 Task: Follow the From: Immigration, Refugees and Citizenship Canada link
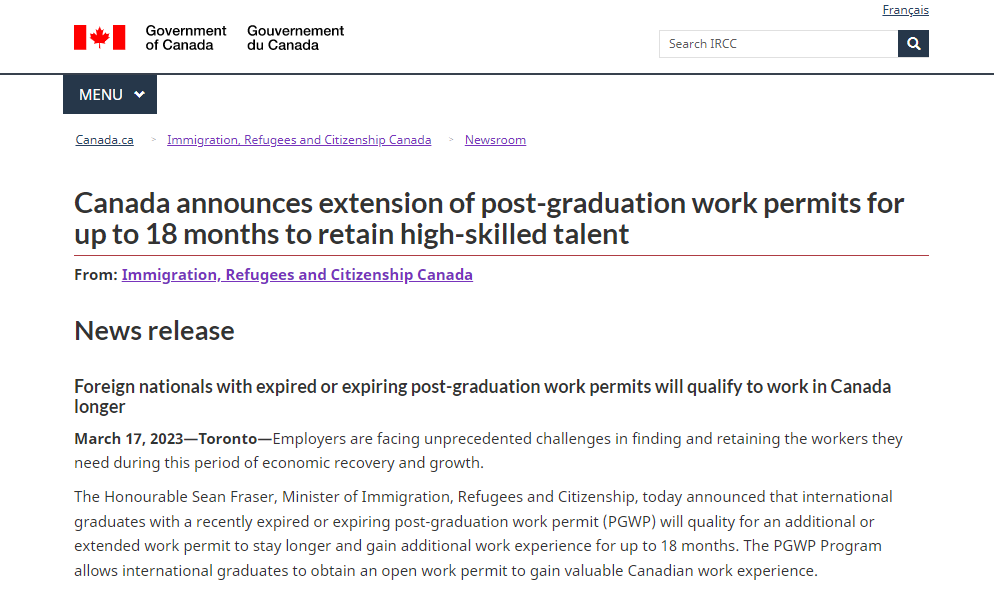pos(297,274)
